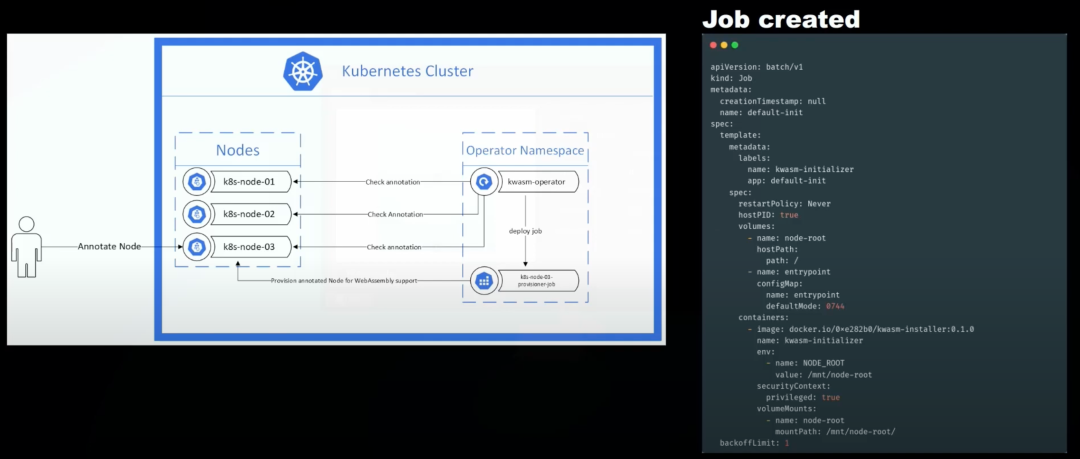1080x459 pixels.
Task: Click the 'Job created' heading
Action: click(780, 18)
